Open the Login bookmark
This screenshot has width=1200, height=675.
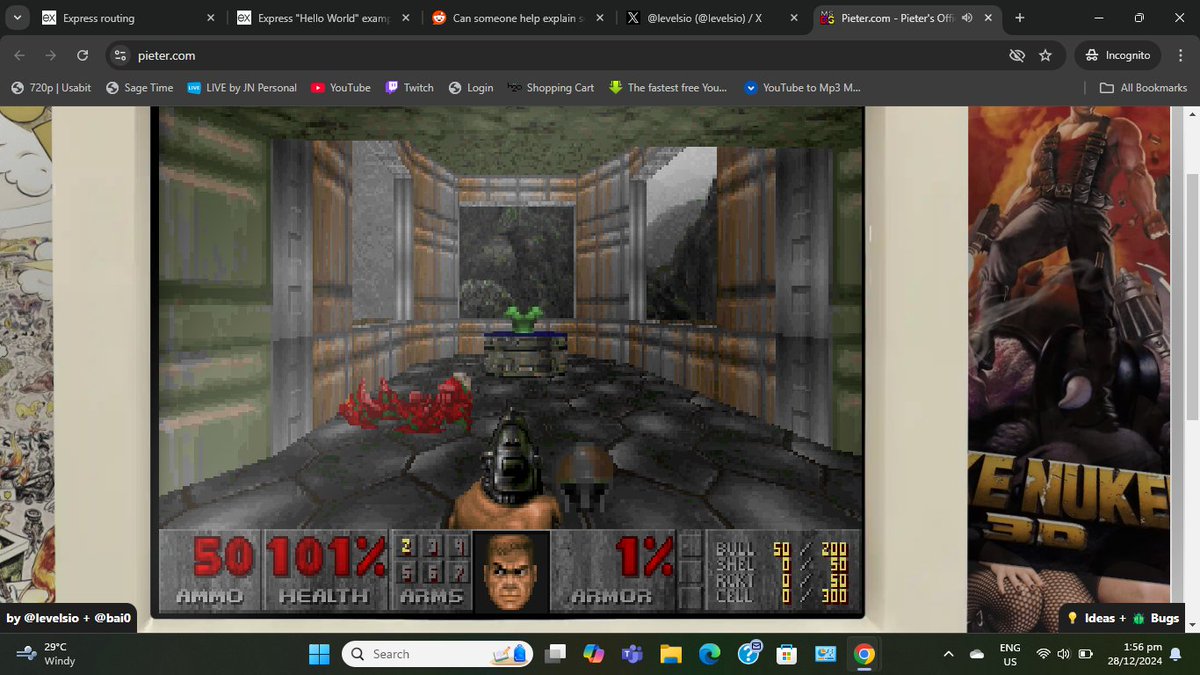point(471,88)
